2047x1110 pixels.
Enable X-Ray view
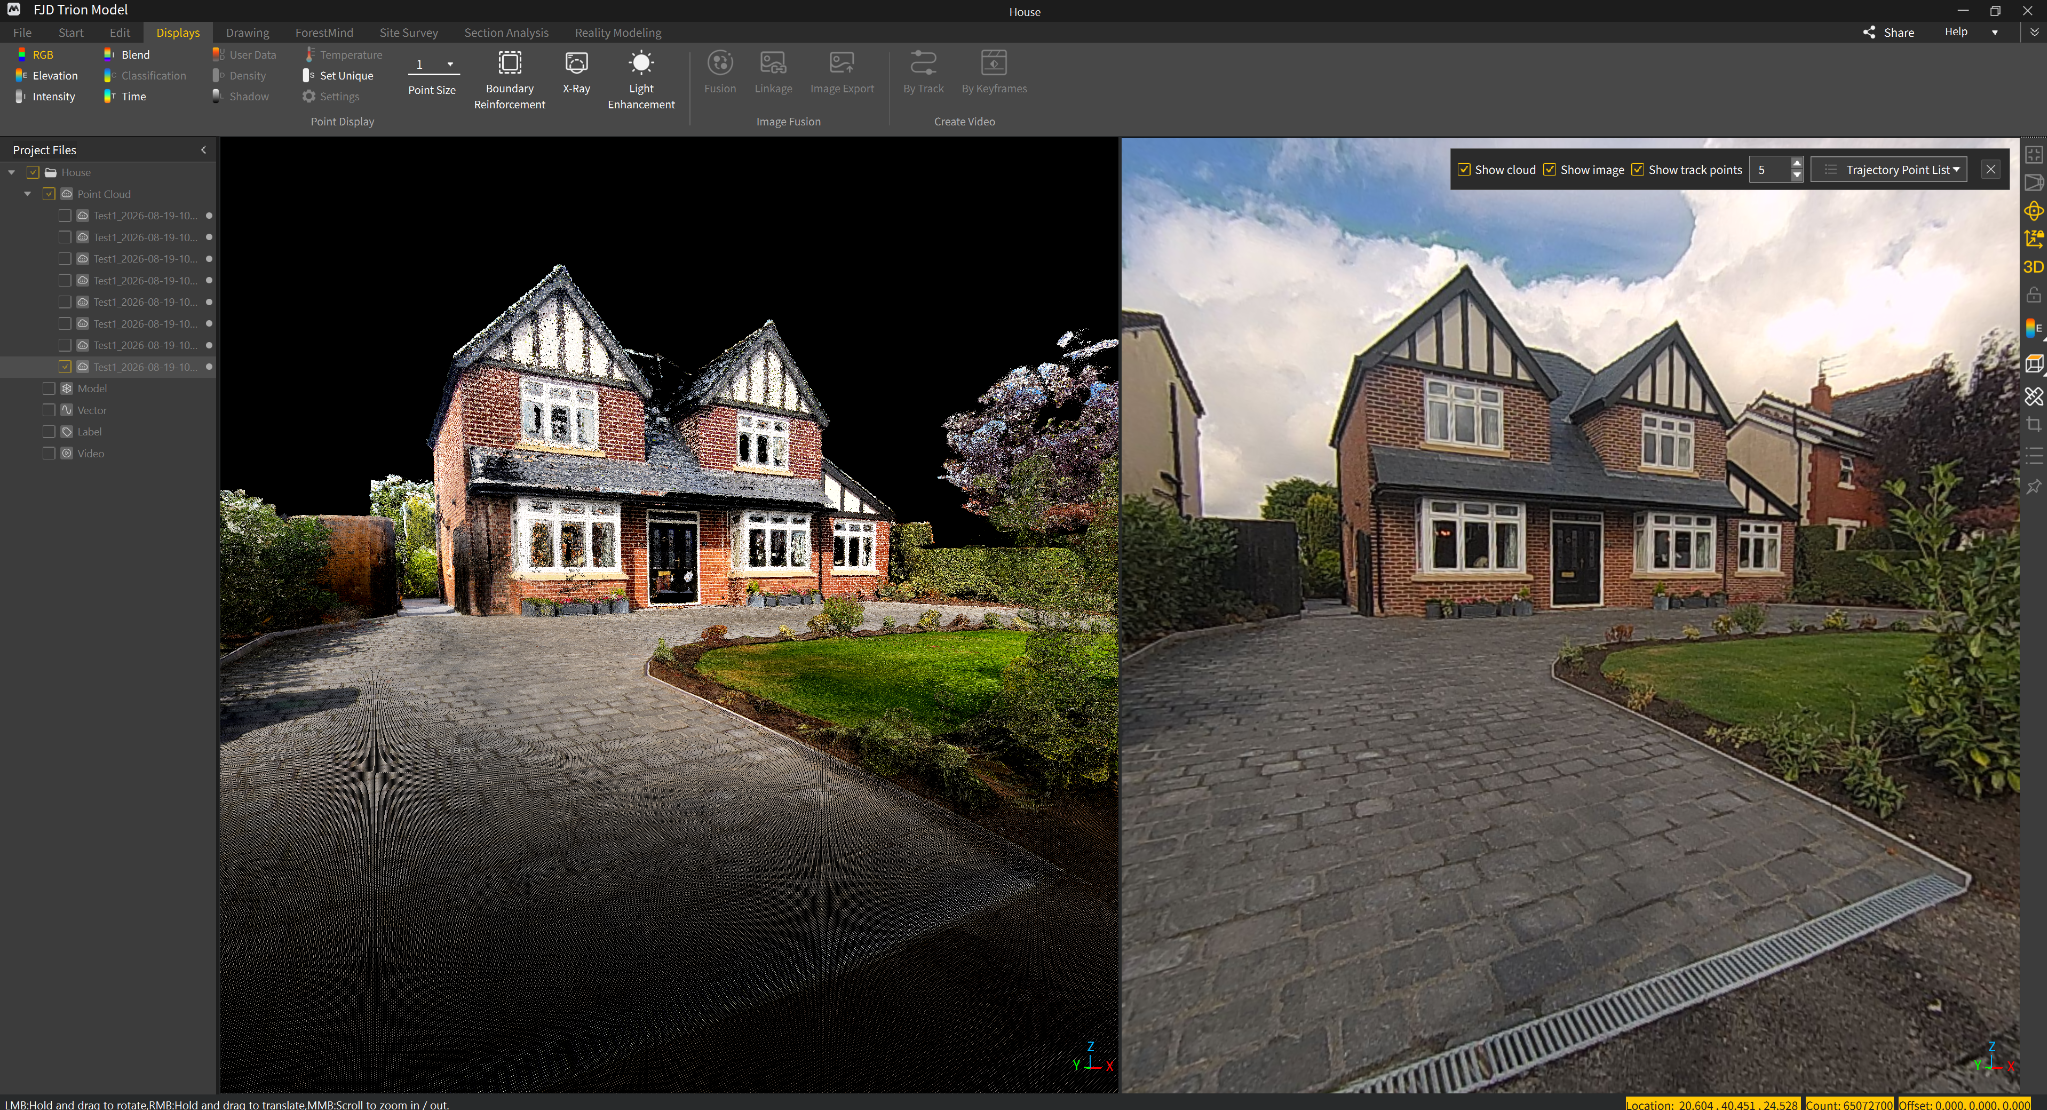point(576,72)
